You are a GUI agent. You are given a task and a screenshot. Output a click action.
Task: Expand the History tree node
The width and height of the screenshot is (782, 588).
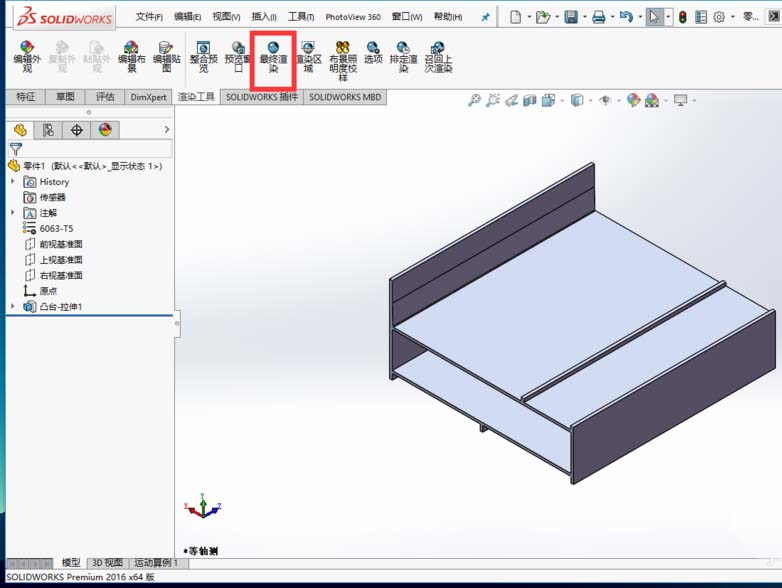(13, 182)
